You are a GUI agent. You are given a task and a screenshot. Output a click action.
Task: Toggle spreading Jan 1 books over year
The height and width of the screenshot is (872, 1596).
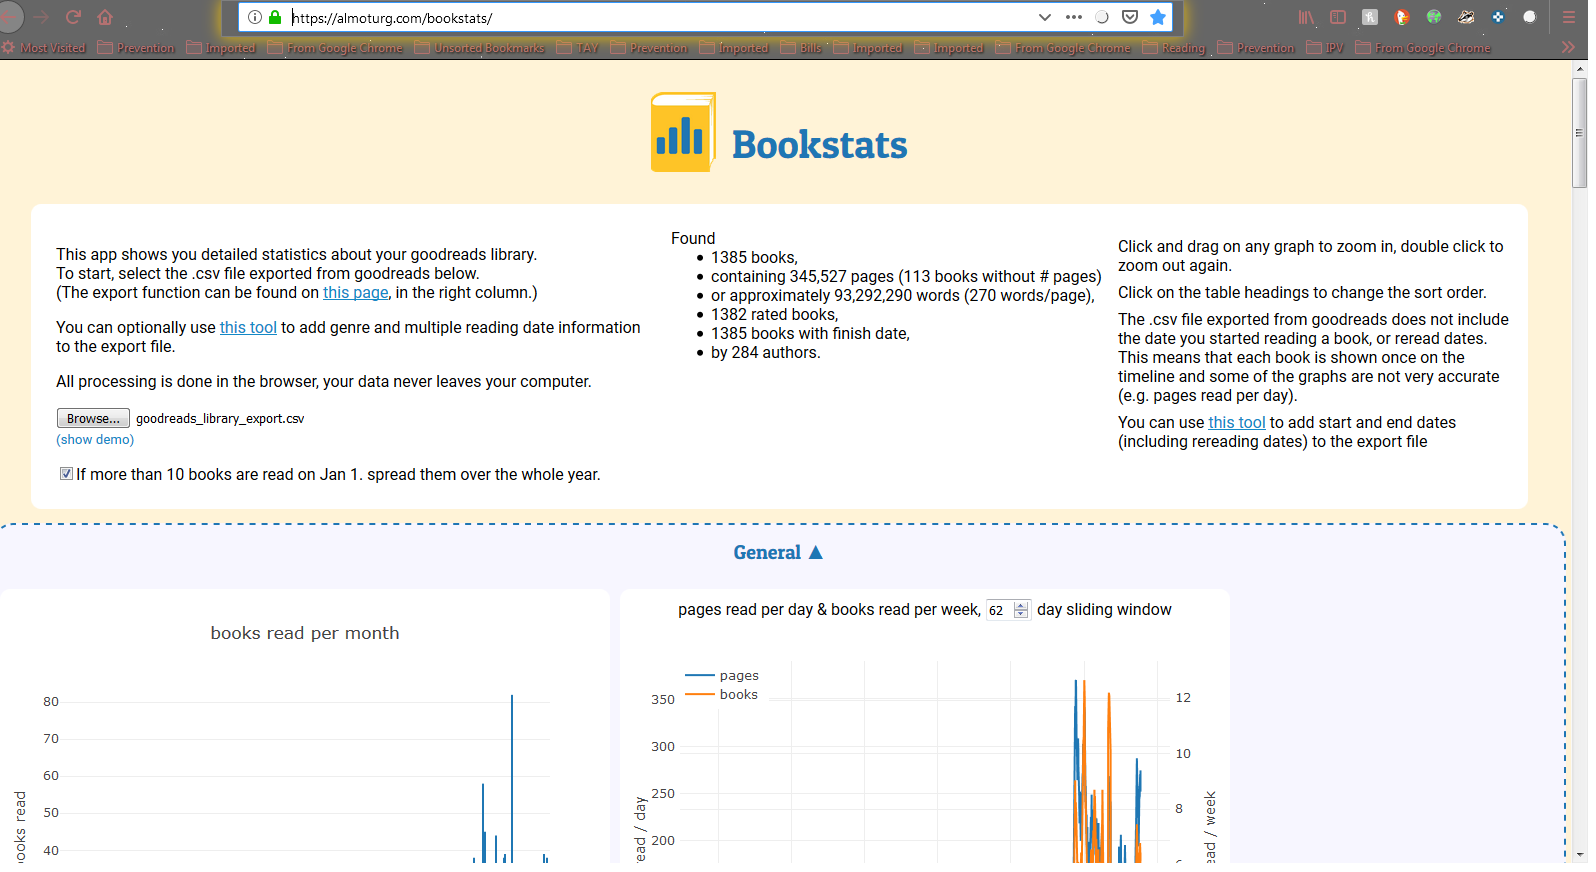(x=66, y=474)
